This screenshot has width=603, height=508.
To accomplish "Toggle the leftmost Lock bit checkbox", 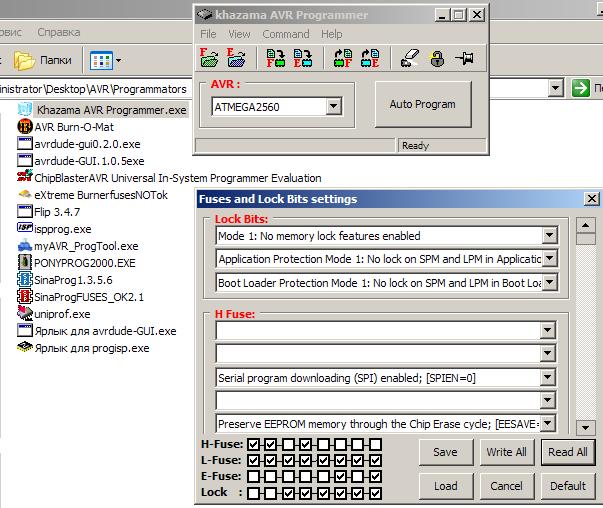I will click(253, 493).
